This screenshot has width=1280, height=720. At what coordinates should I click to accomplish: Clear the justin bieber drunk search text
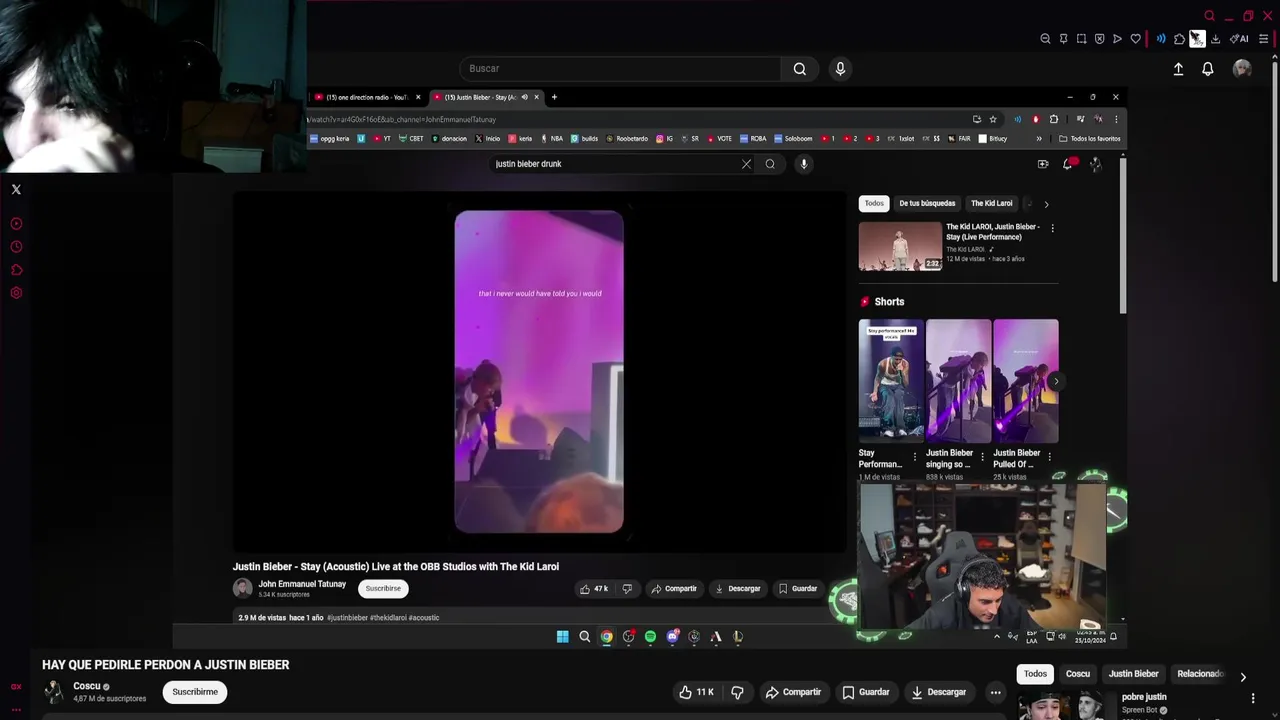(x=746, y=164)
